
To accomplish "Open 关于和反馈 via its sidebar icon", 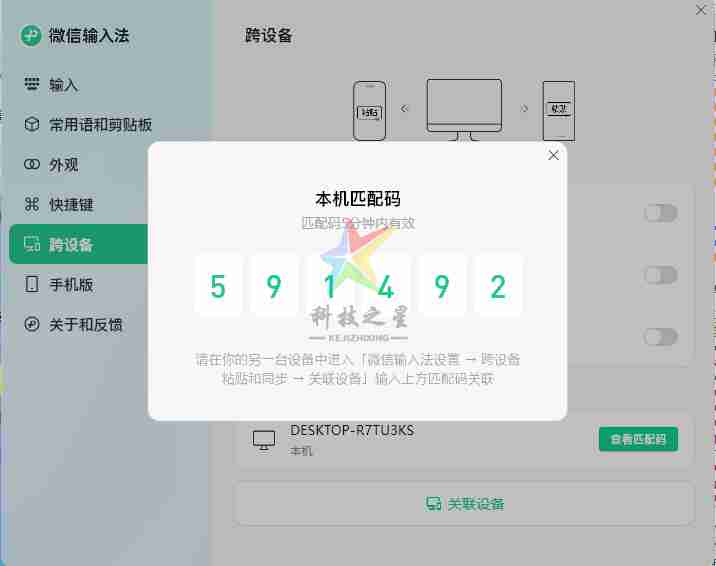I will coord(32,325).
